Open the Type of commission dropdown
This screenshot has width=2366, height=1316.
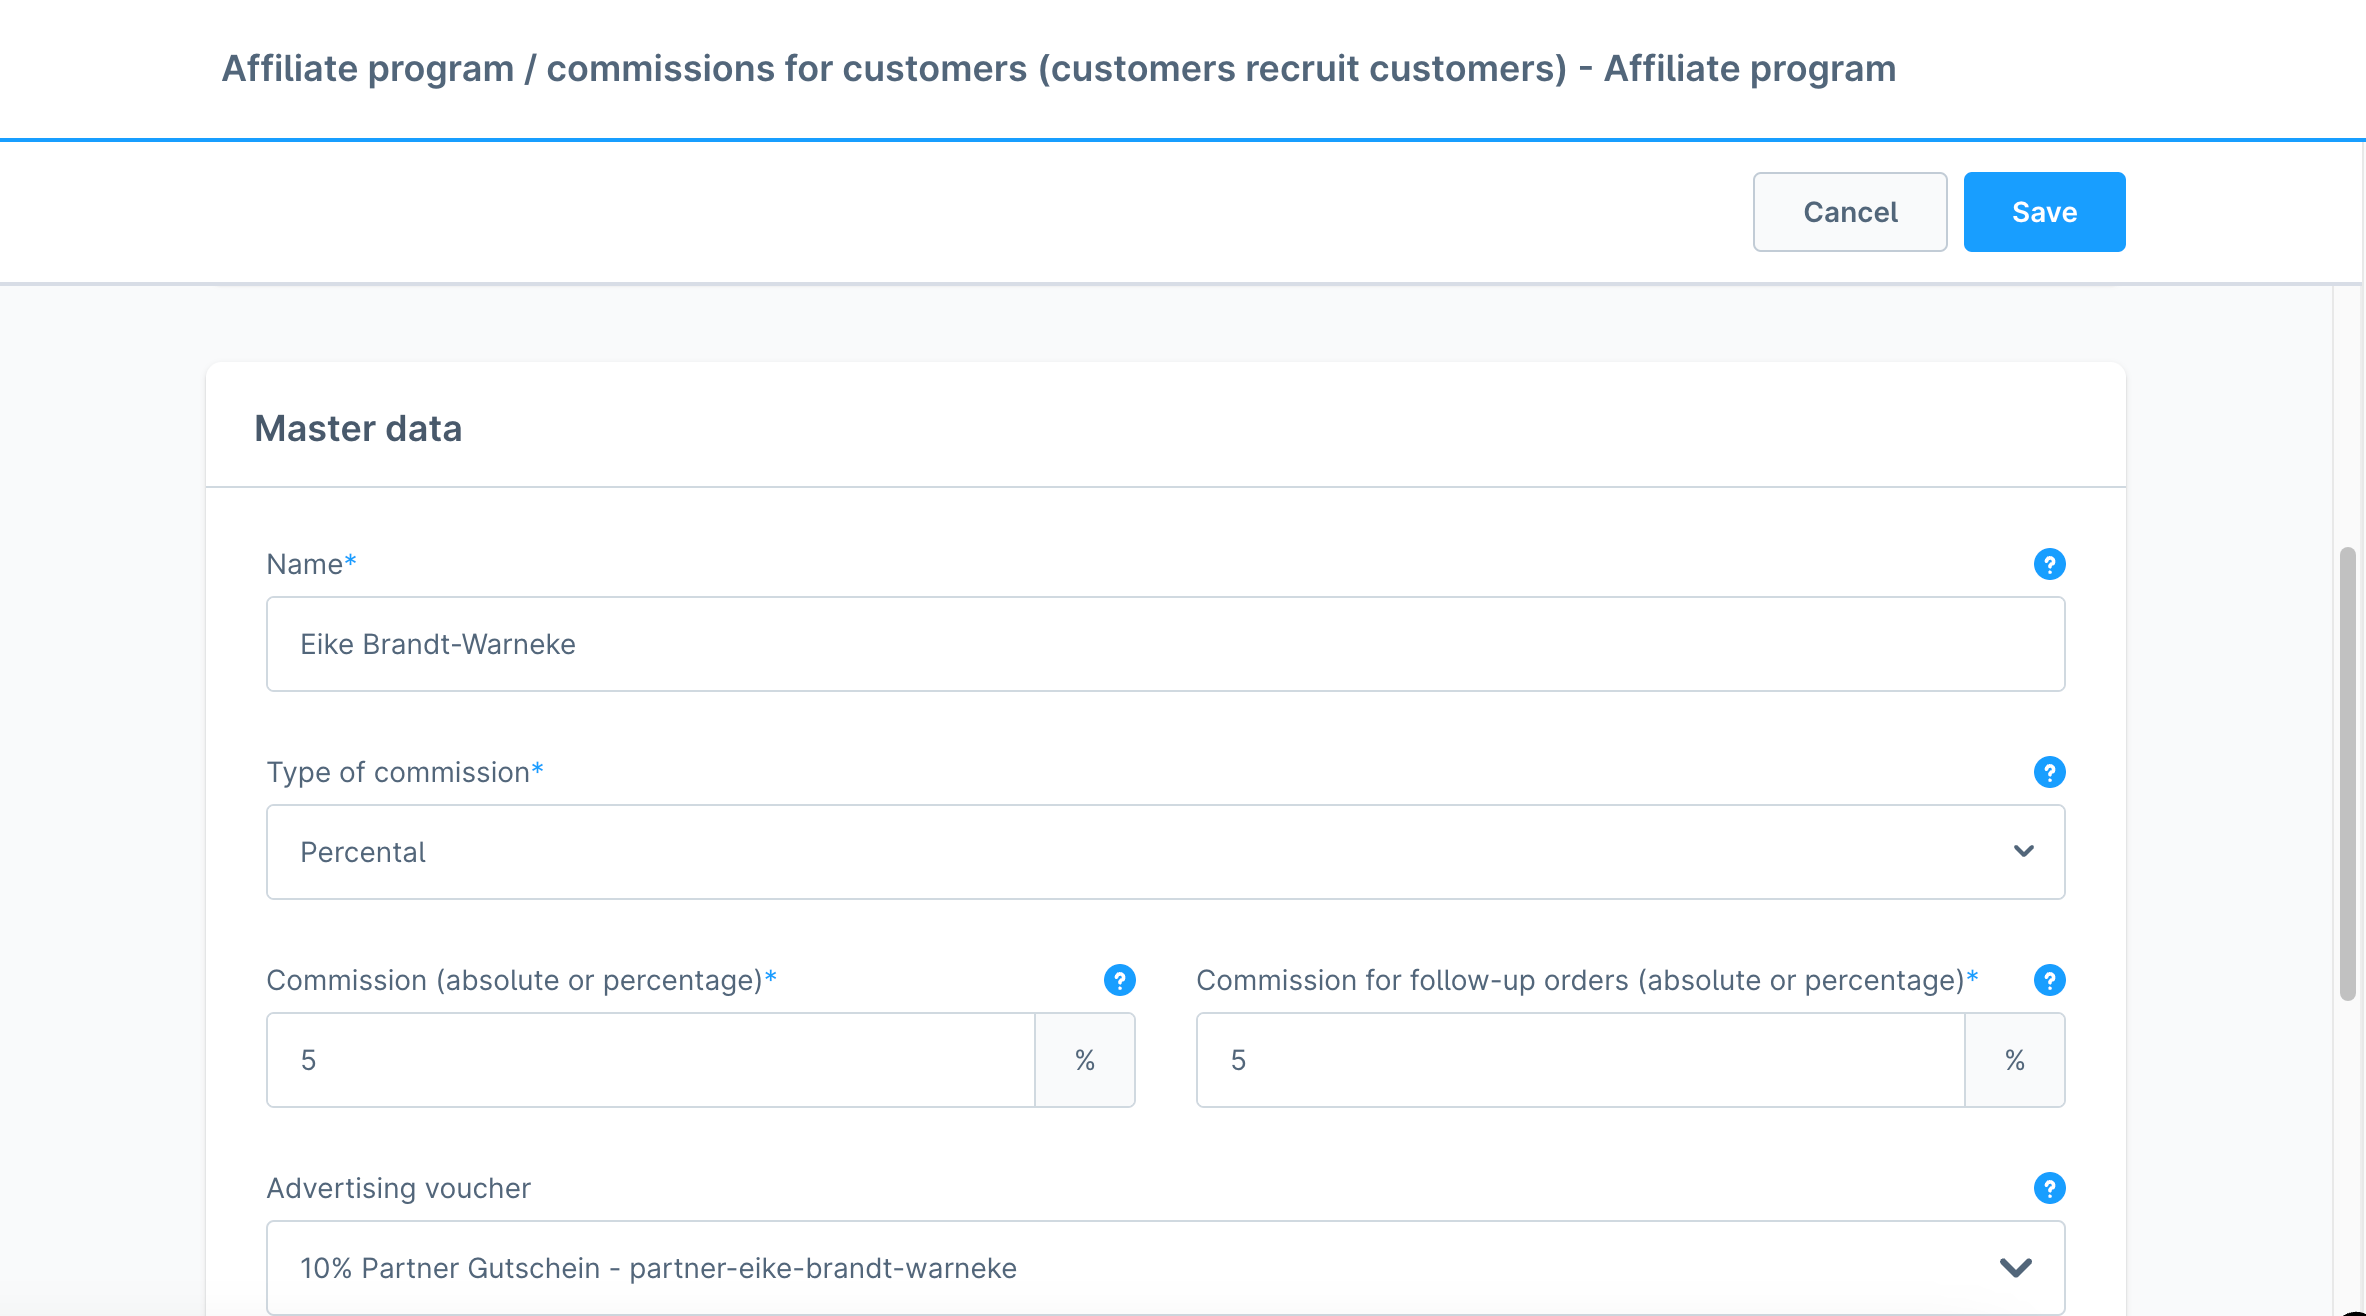1165,852
